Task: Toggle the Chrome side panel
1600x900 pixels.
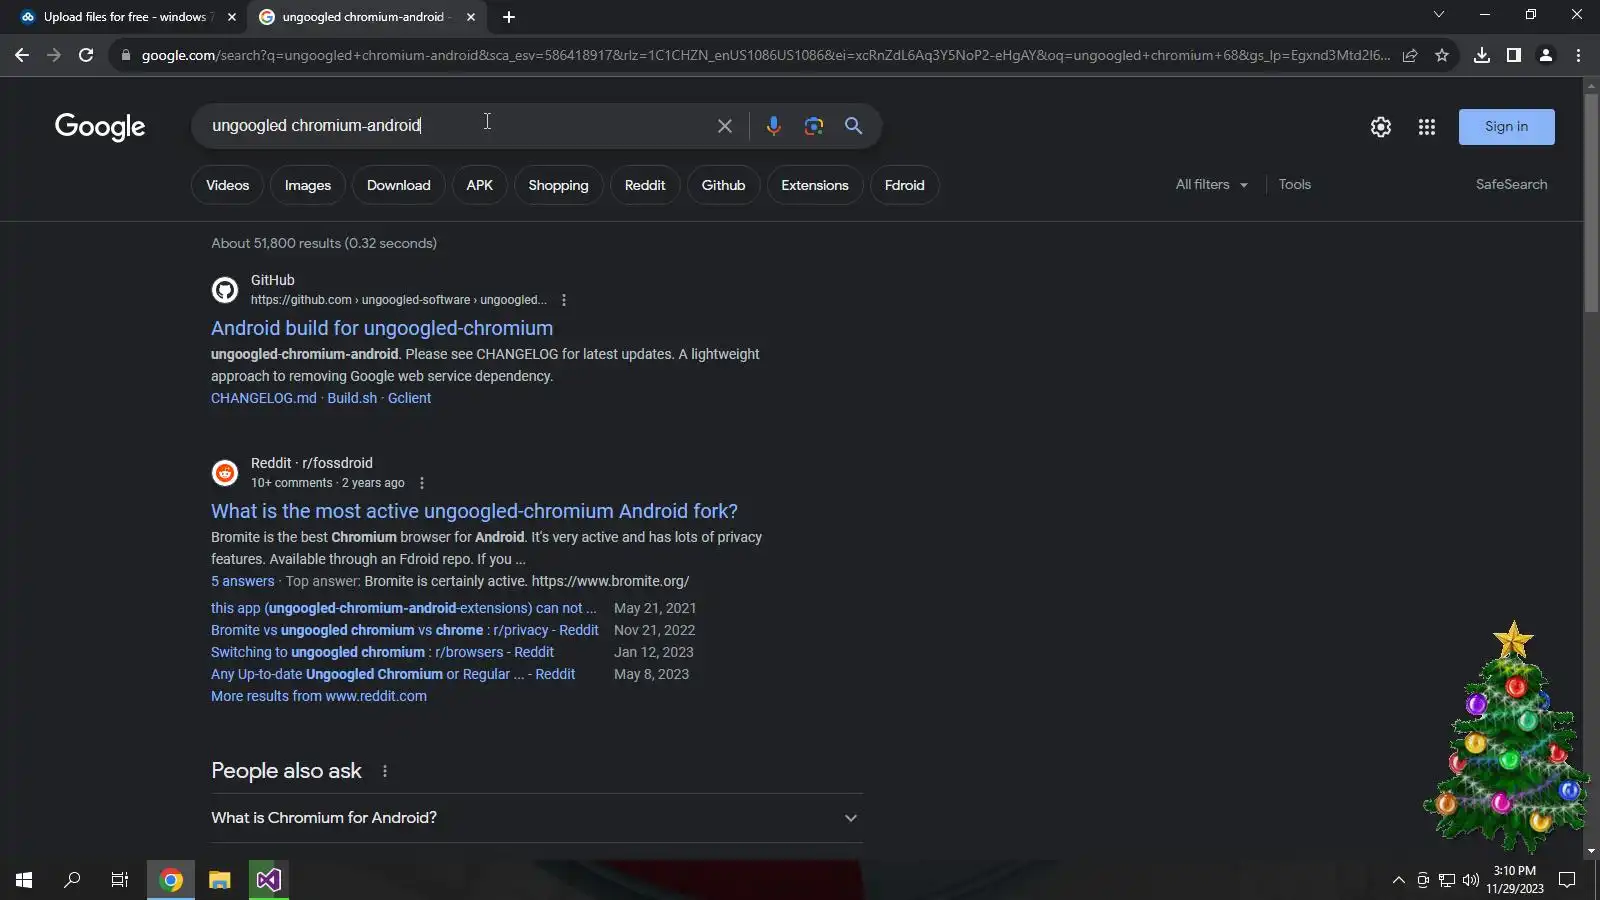Action: [1514, 55]
